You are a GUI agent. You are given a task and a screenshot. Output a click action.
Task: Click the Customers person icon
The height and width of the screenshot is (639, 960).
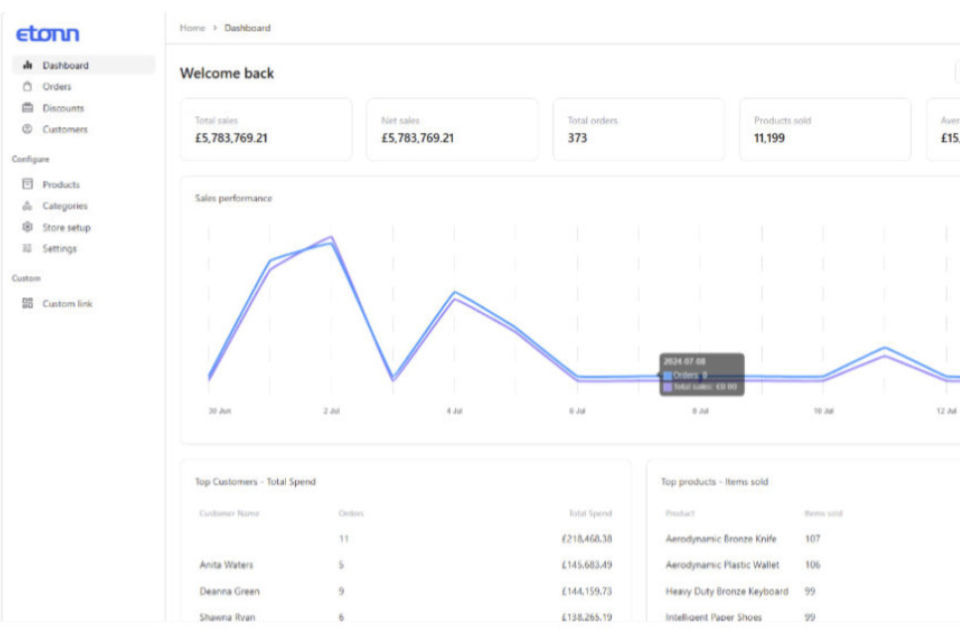tap(28, 129)
